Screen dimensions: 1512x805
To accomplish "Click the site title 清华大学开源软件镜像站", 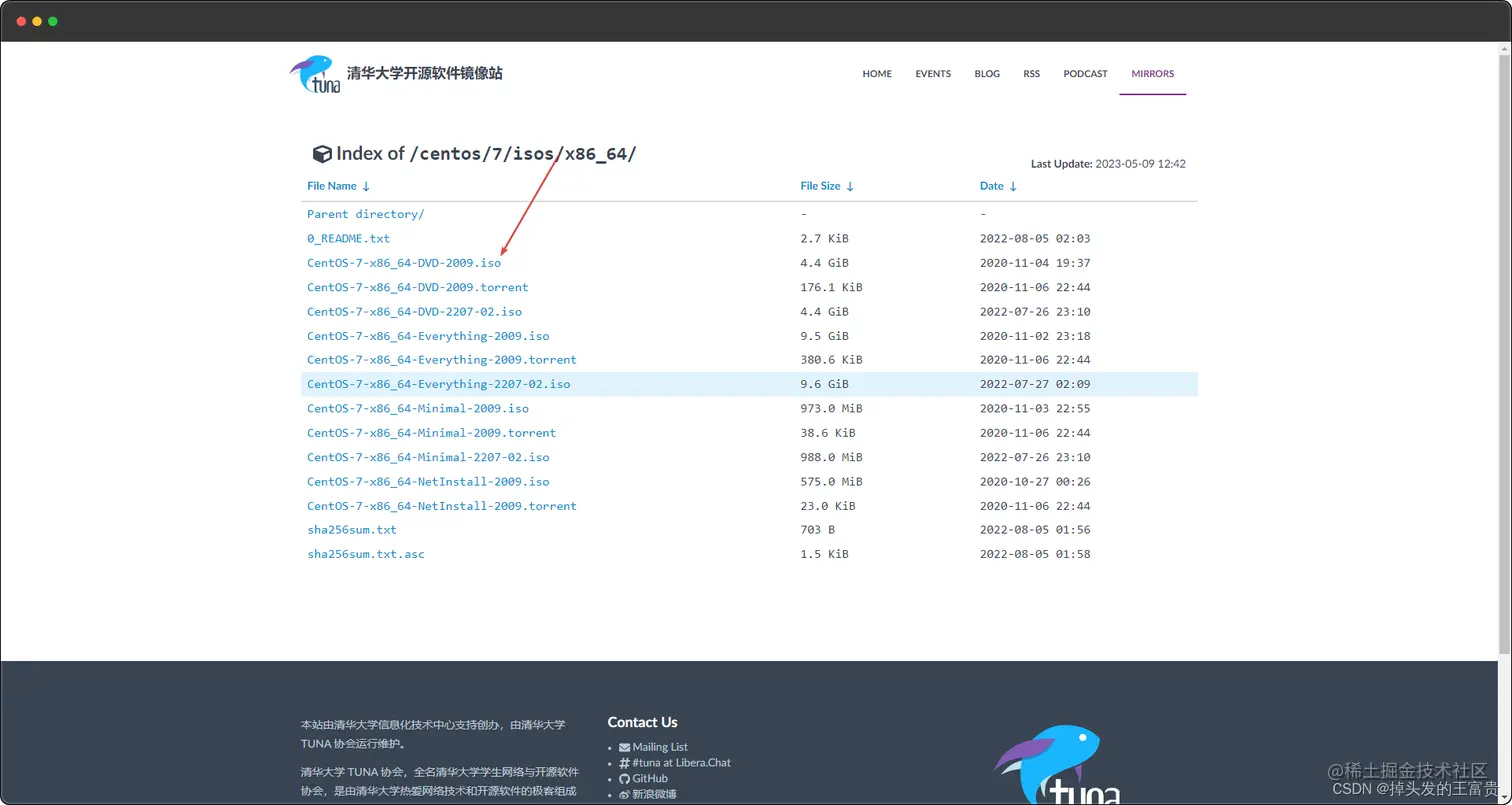I will [x=424, y=74].
